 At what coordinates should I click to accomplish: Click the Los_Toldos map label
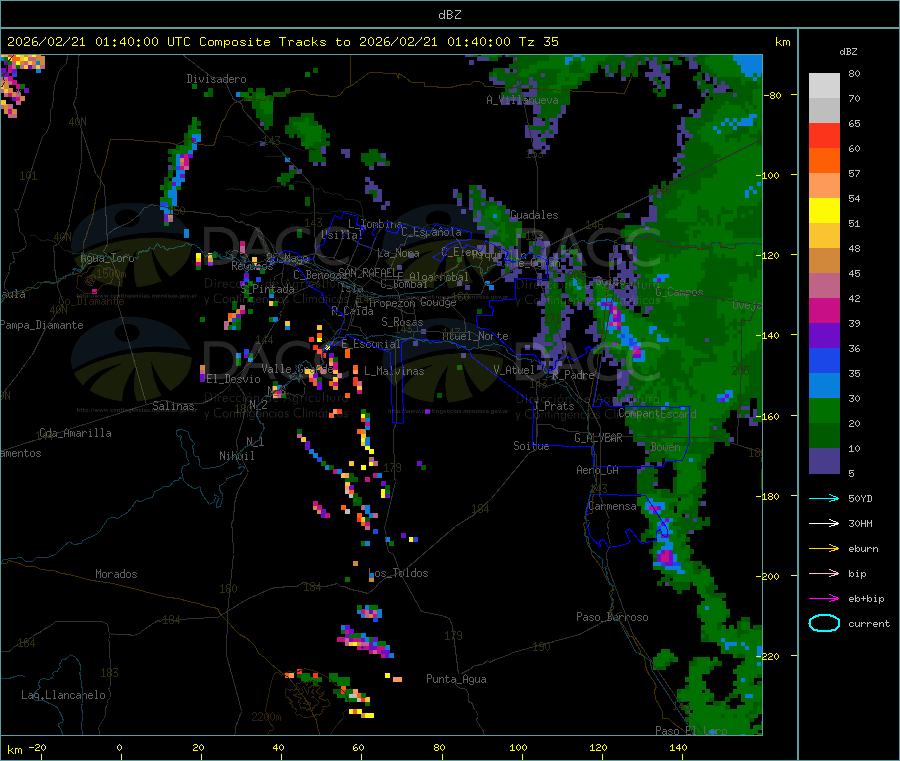tap(398, 573)
